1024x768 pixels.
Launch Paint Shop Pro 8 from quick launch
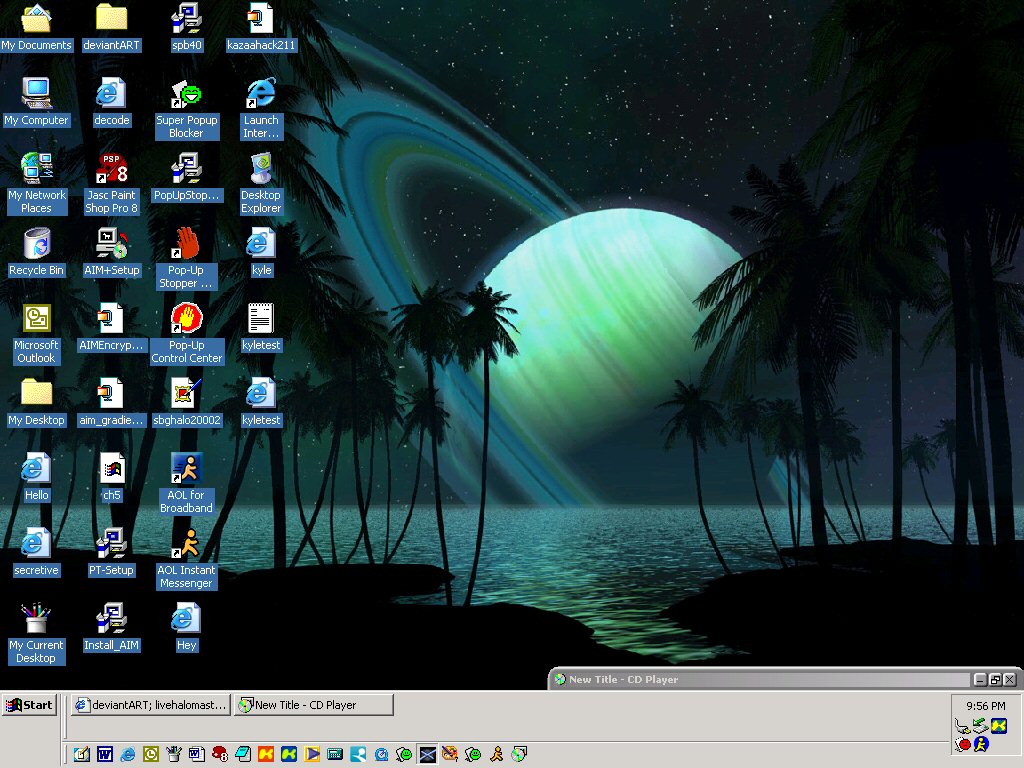[220, 754]
